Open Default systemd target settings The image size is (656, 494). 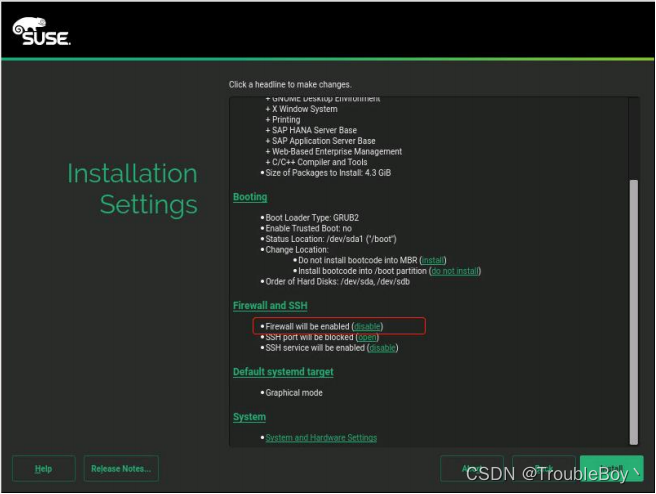point(283,372)
